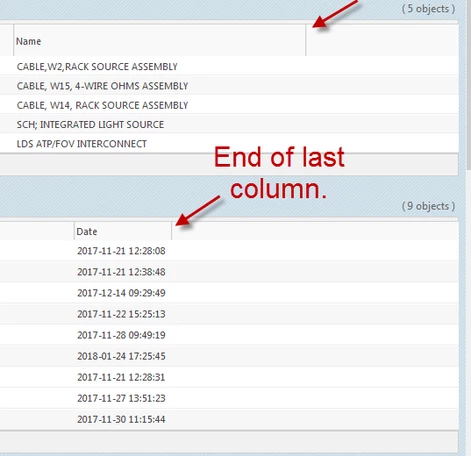Click the '( 9 objects )' count label

click(428, 206)
